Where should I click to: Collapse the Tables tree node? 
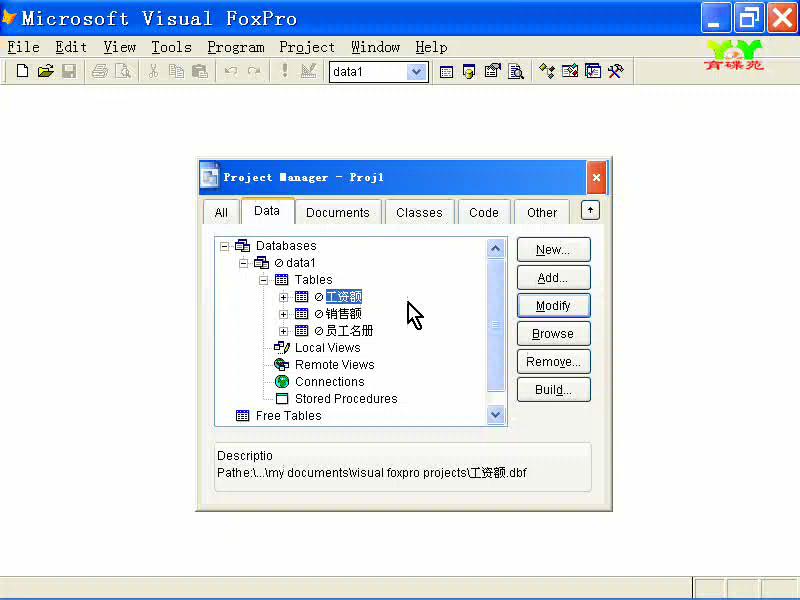point(263,280)
